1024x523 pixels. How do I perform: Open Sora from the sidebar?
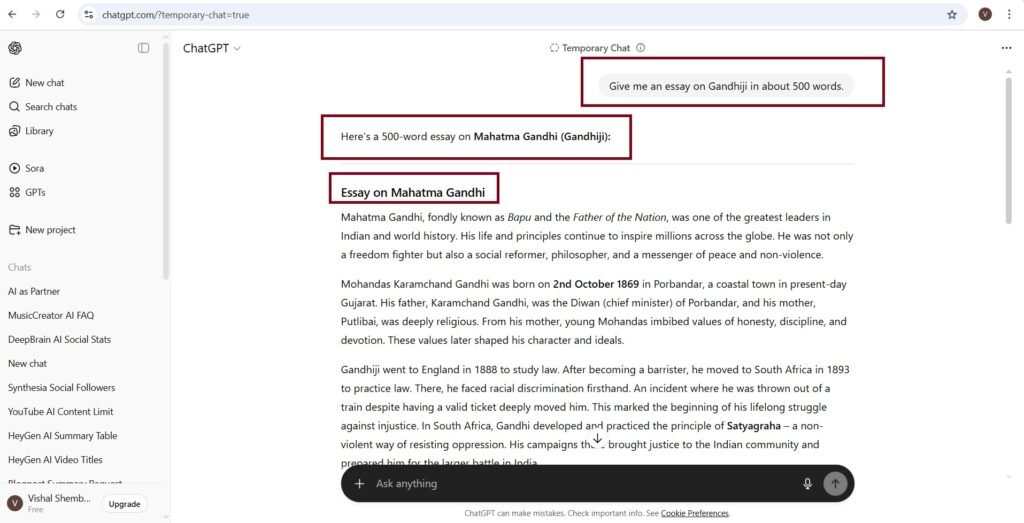(34, 169)
